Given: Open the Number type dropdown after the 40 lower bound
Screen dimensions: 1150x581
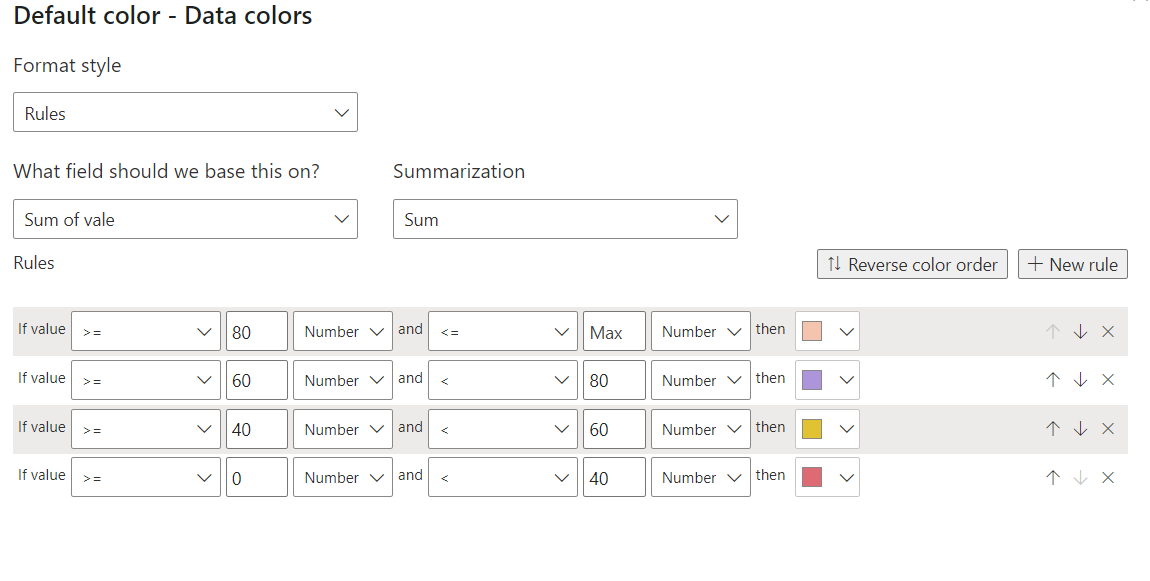Looking at the screenshot, I should coord(343,429).
